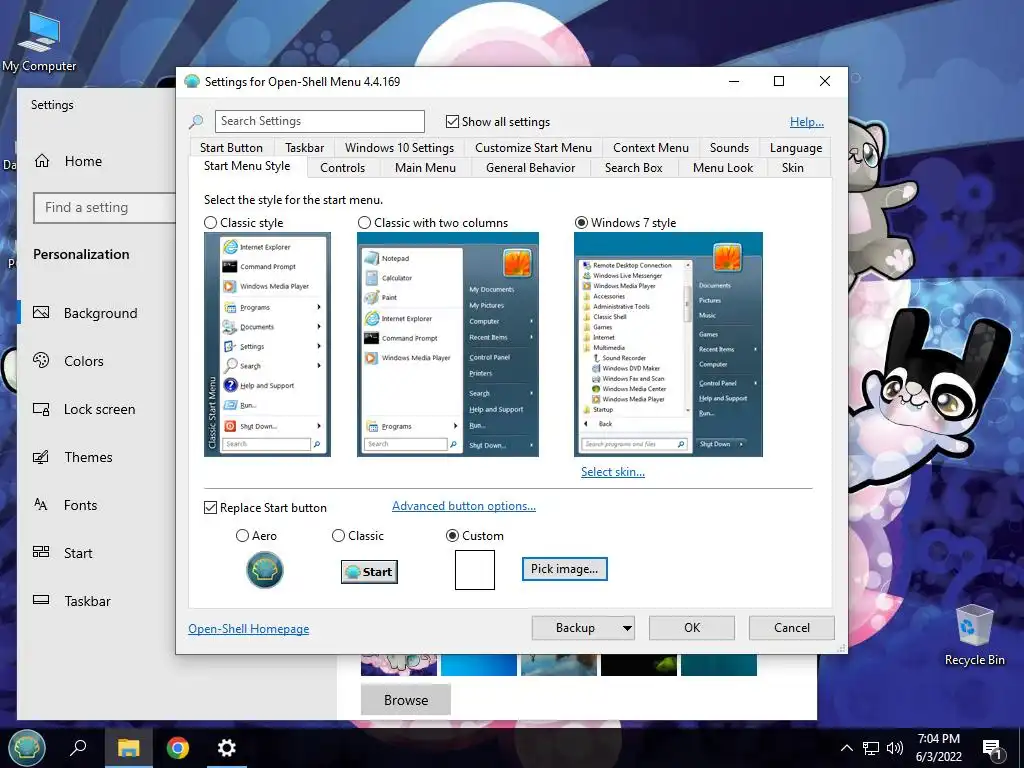Focus the Search Settings input field
The image size is (1024, 768).
319,121
